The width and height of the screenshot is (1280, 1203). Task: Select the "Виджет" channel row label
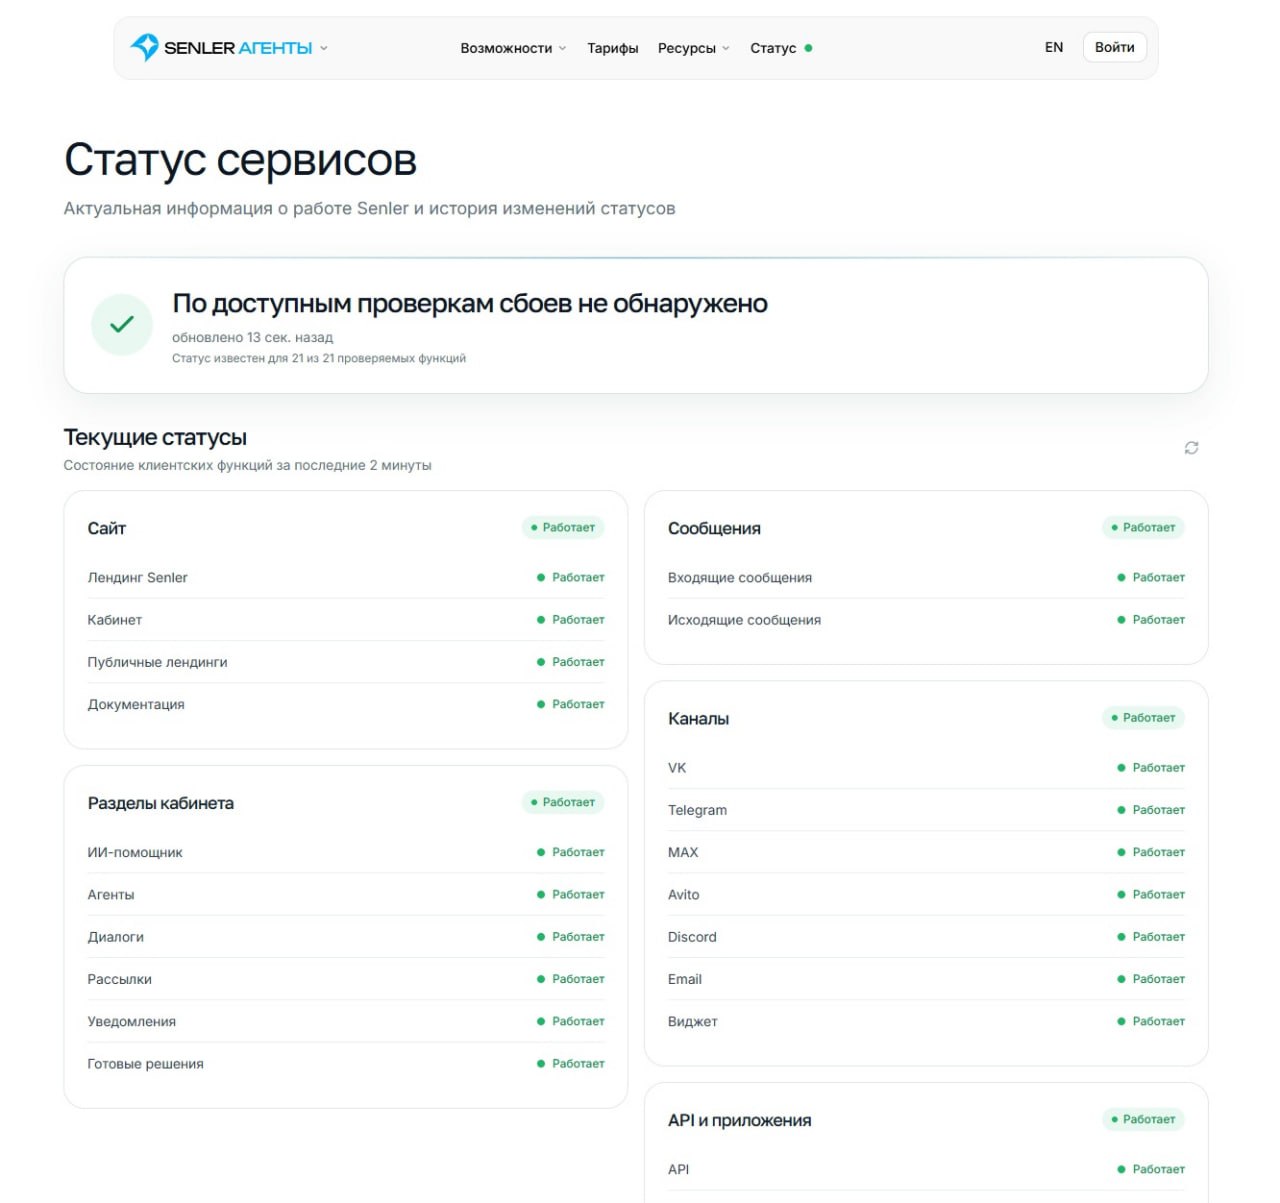click(x=693, y=1021)
